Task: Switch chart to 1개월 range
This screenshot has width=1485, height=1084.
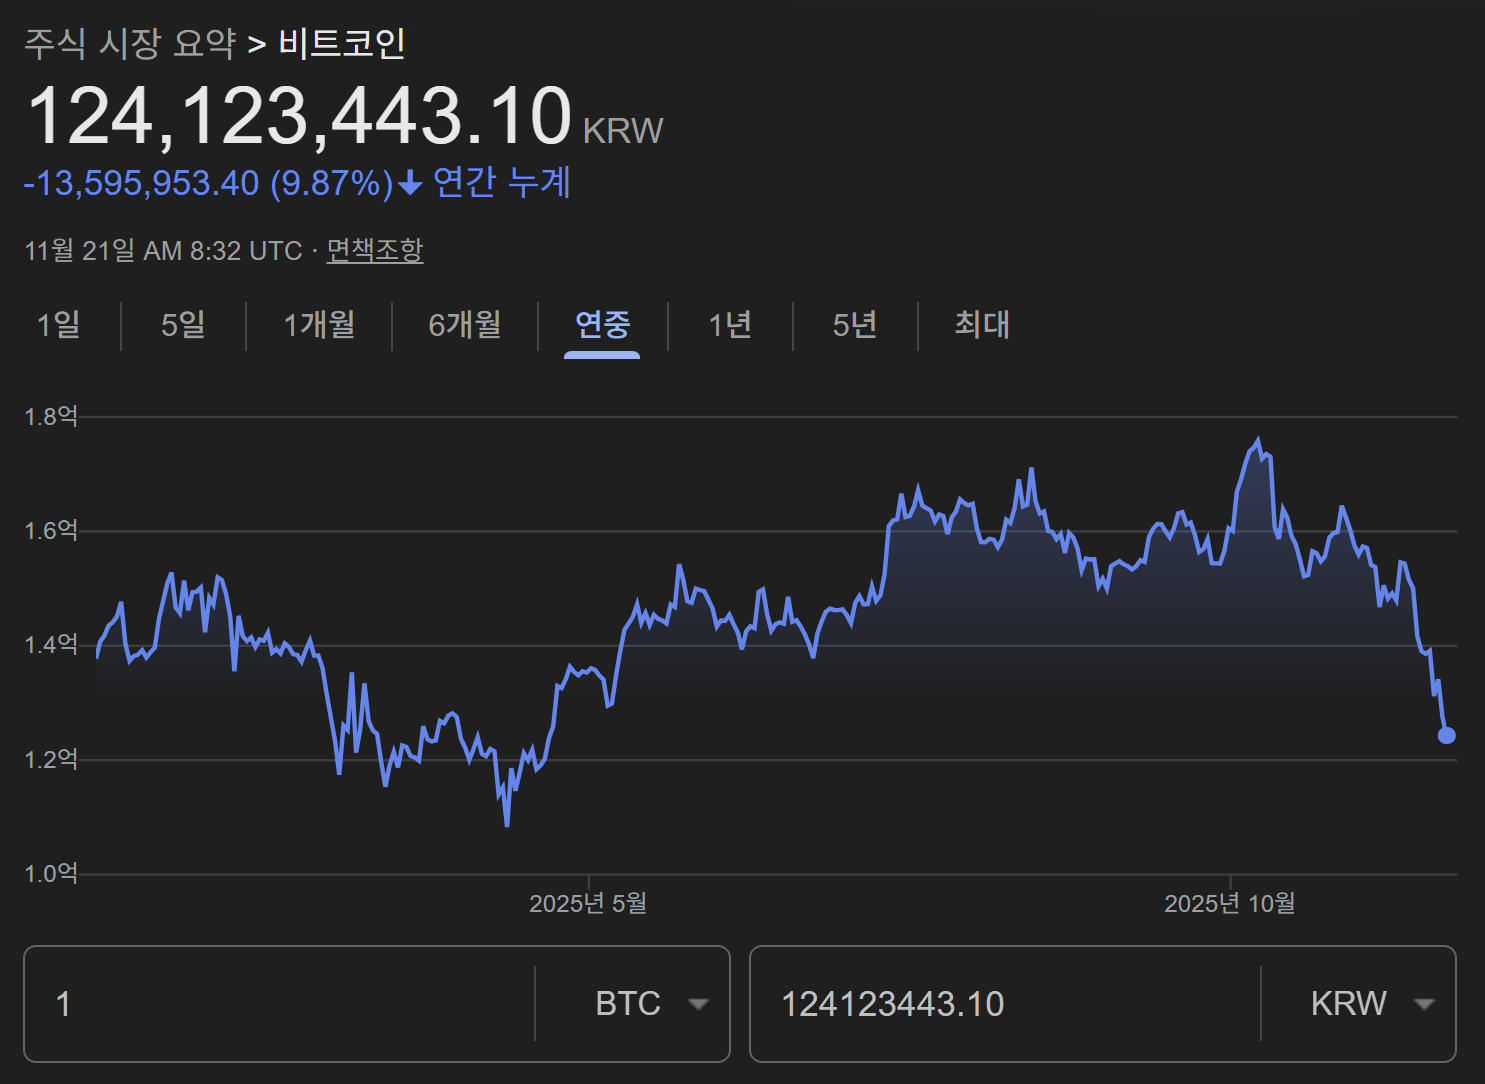Action: (319, 325)
